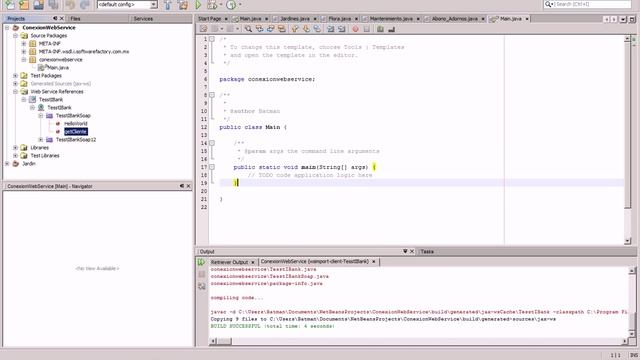640x360 pixels.
Task: Click the Previous Bookmark icon
Action: (x=295, y=29)
